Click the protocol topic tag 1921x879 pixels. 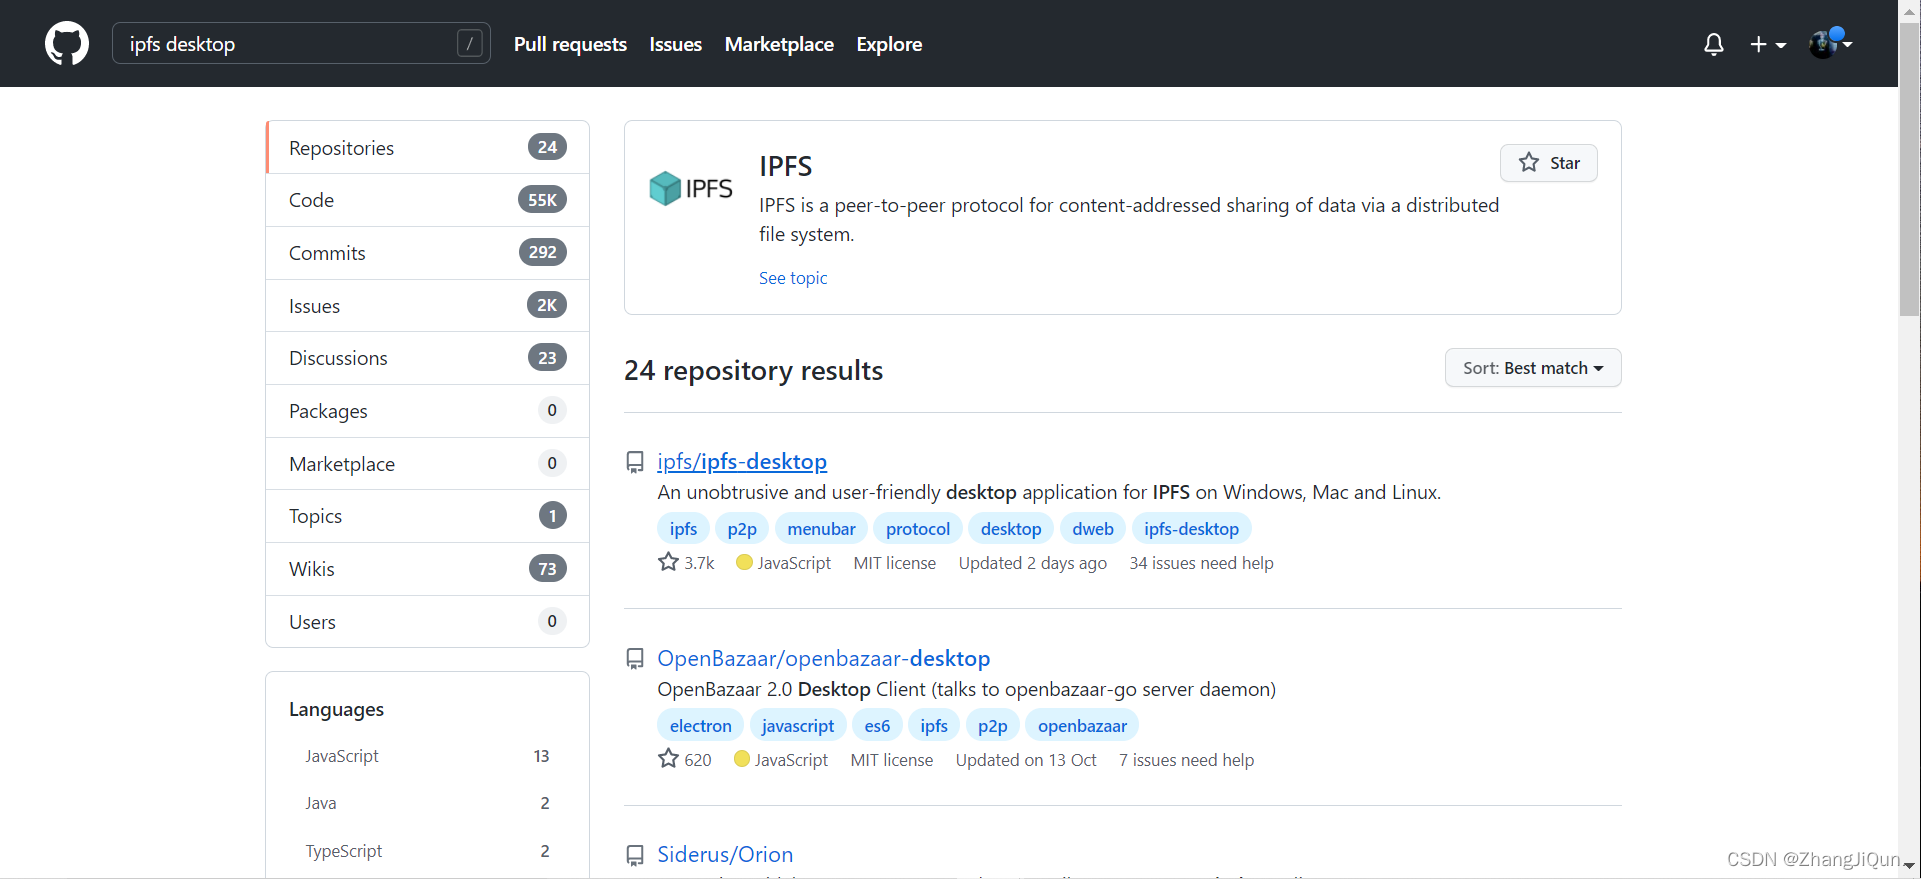pos(918,529)
